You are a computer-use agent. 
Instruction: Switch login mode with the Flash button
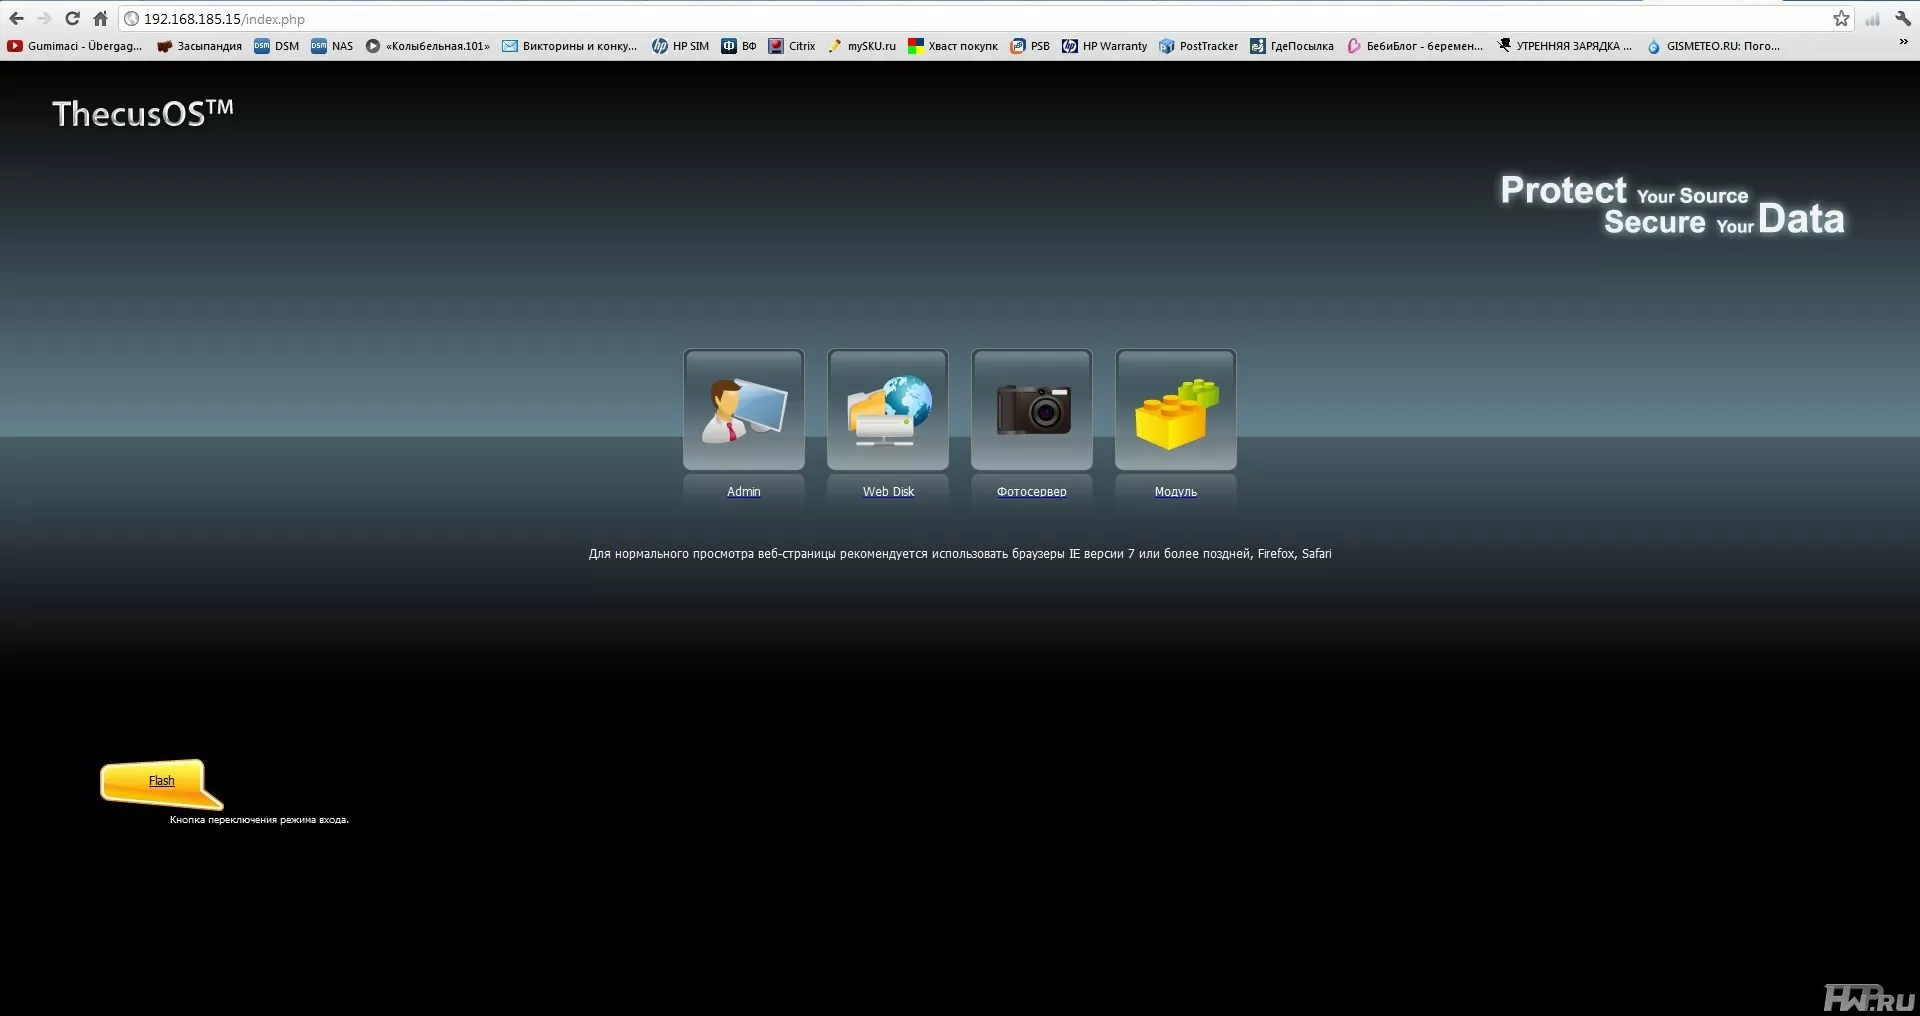click(161, 781)
